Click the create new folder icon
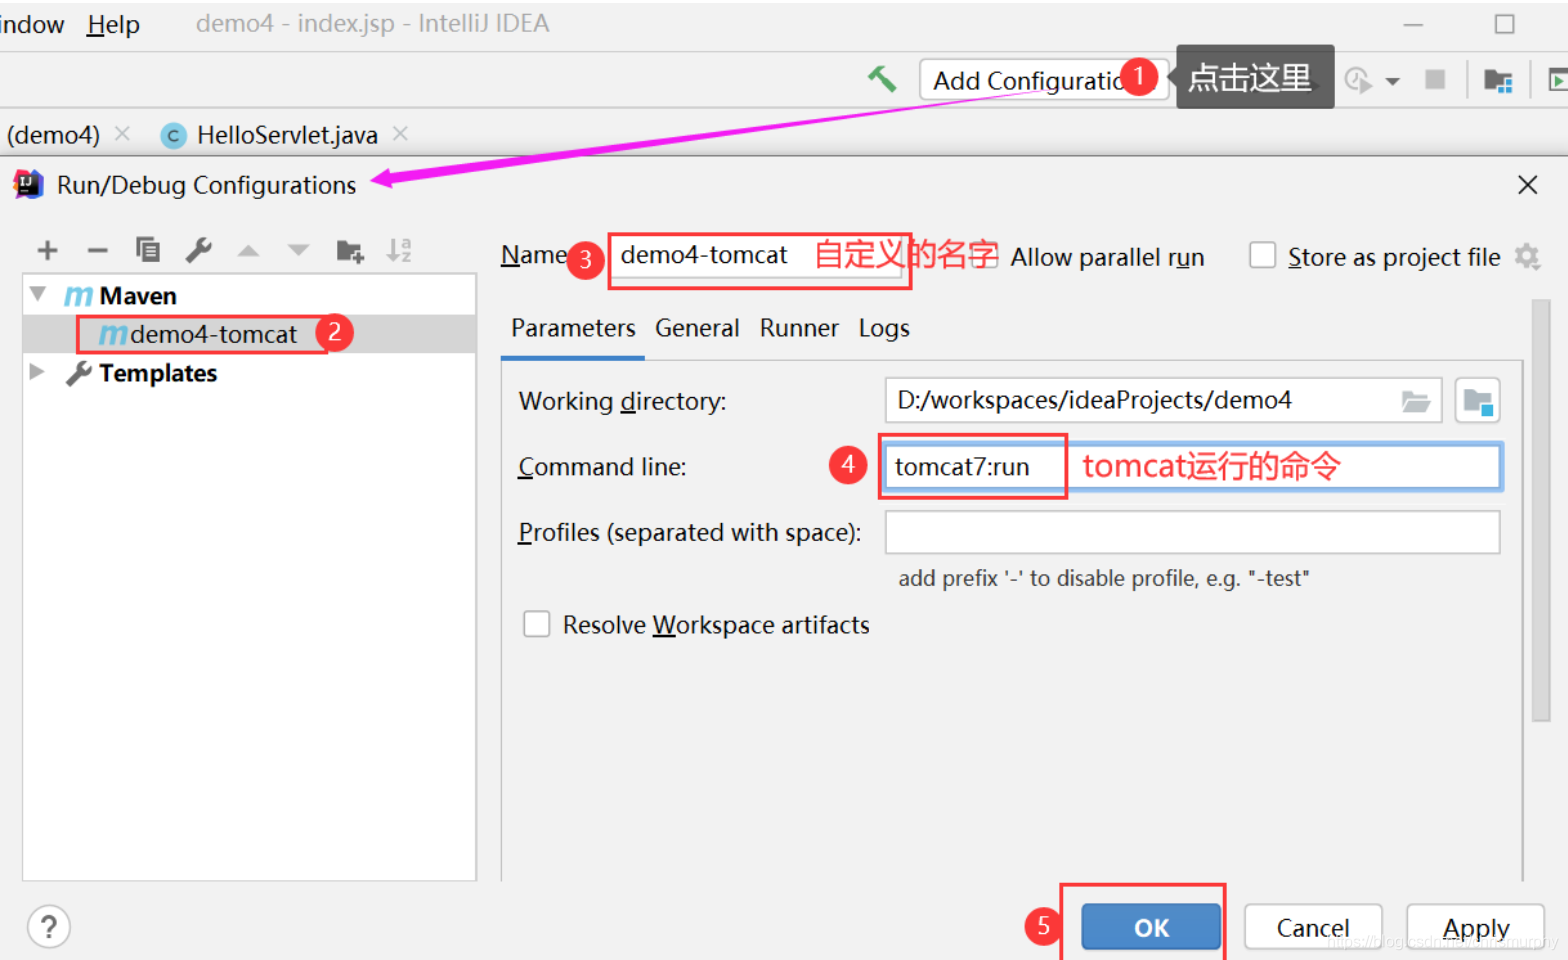 [x=349, y=250]
